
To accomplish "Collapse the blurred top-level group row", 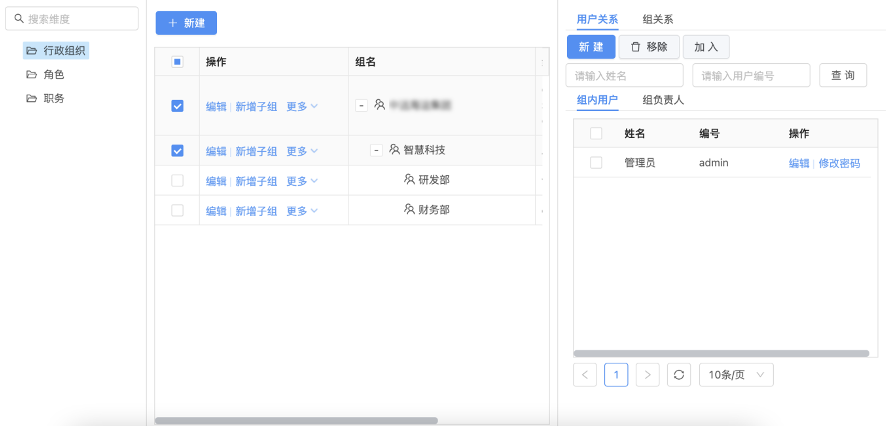I will pyautogui.click(x=362, y=106).
